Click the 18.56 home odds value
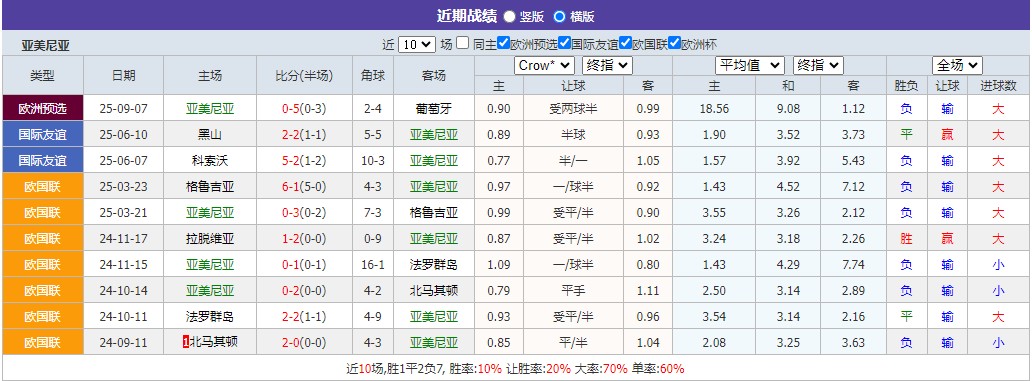 click(x=714, y=109)
